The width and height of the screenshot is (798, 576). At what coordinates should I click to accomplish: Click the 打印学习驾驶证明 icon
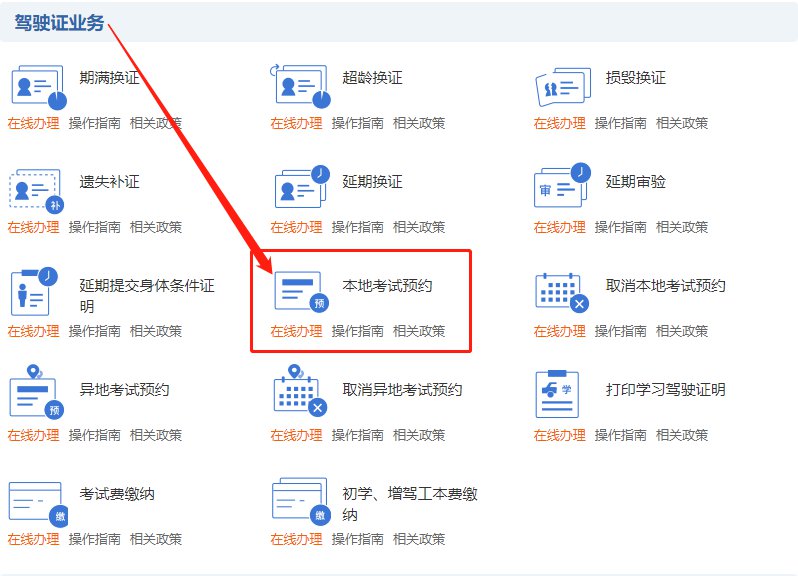pos(557,394)
